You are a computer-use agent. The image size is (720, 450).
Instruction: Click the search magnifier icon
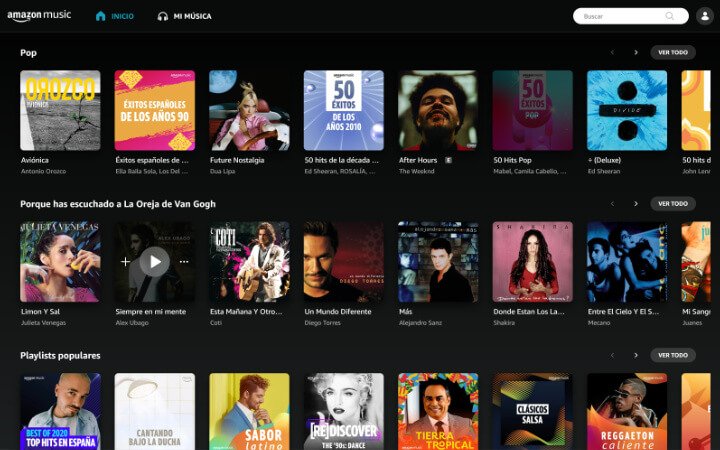click(x=669, y=16)
